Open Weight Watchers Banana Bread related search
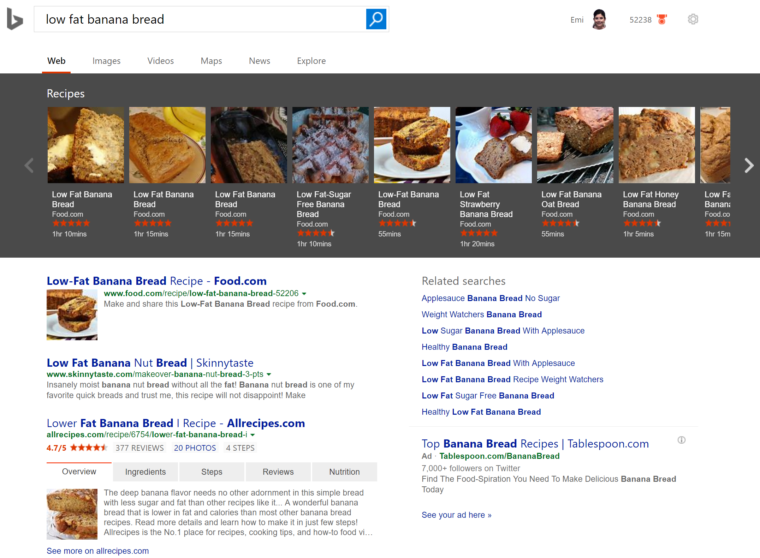The width and height of the screenshot is (760, 558). click(482, 314)
